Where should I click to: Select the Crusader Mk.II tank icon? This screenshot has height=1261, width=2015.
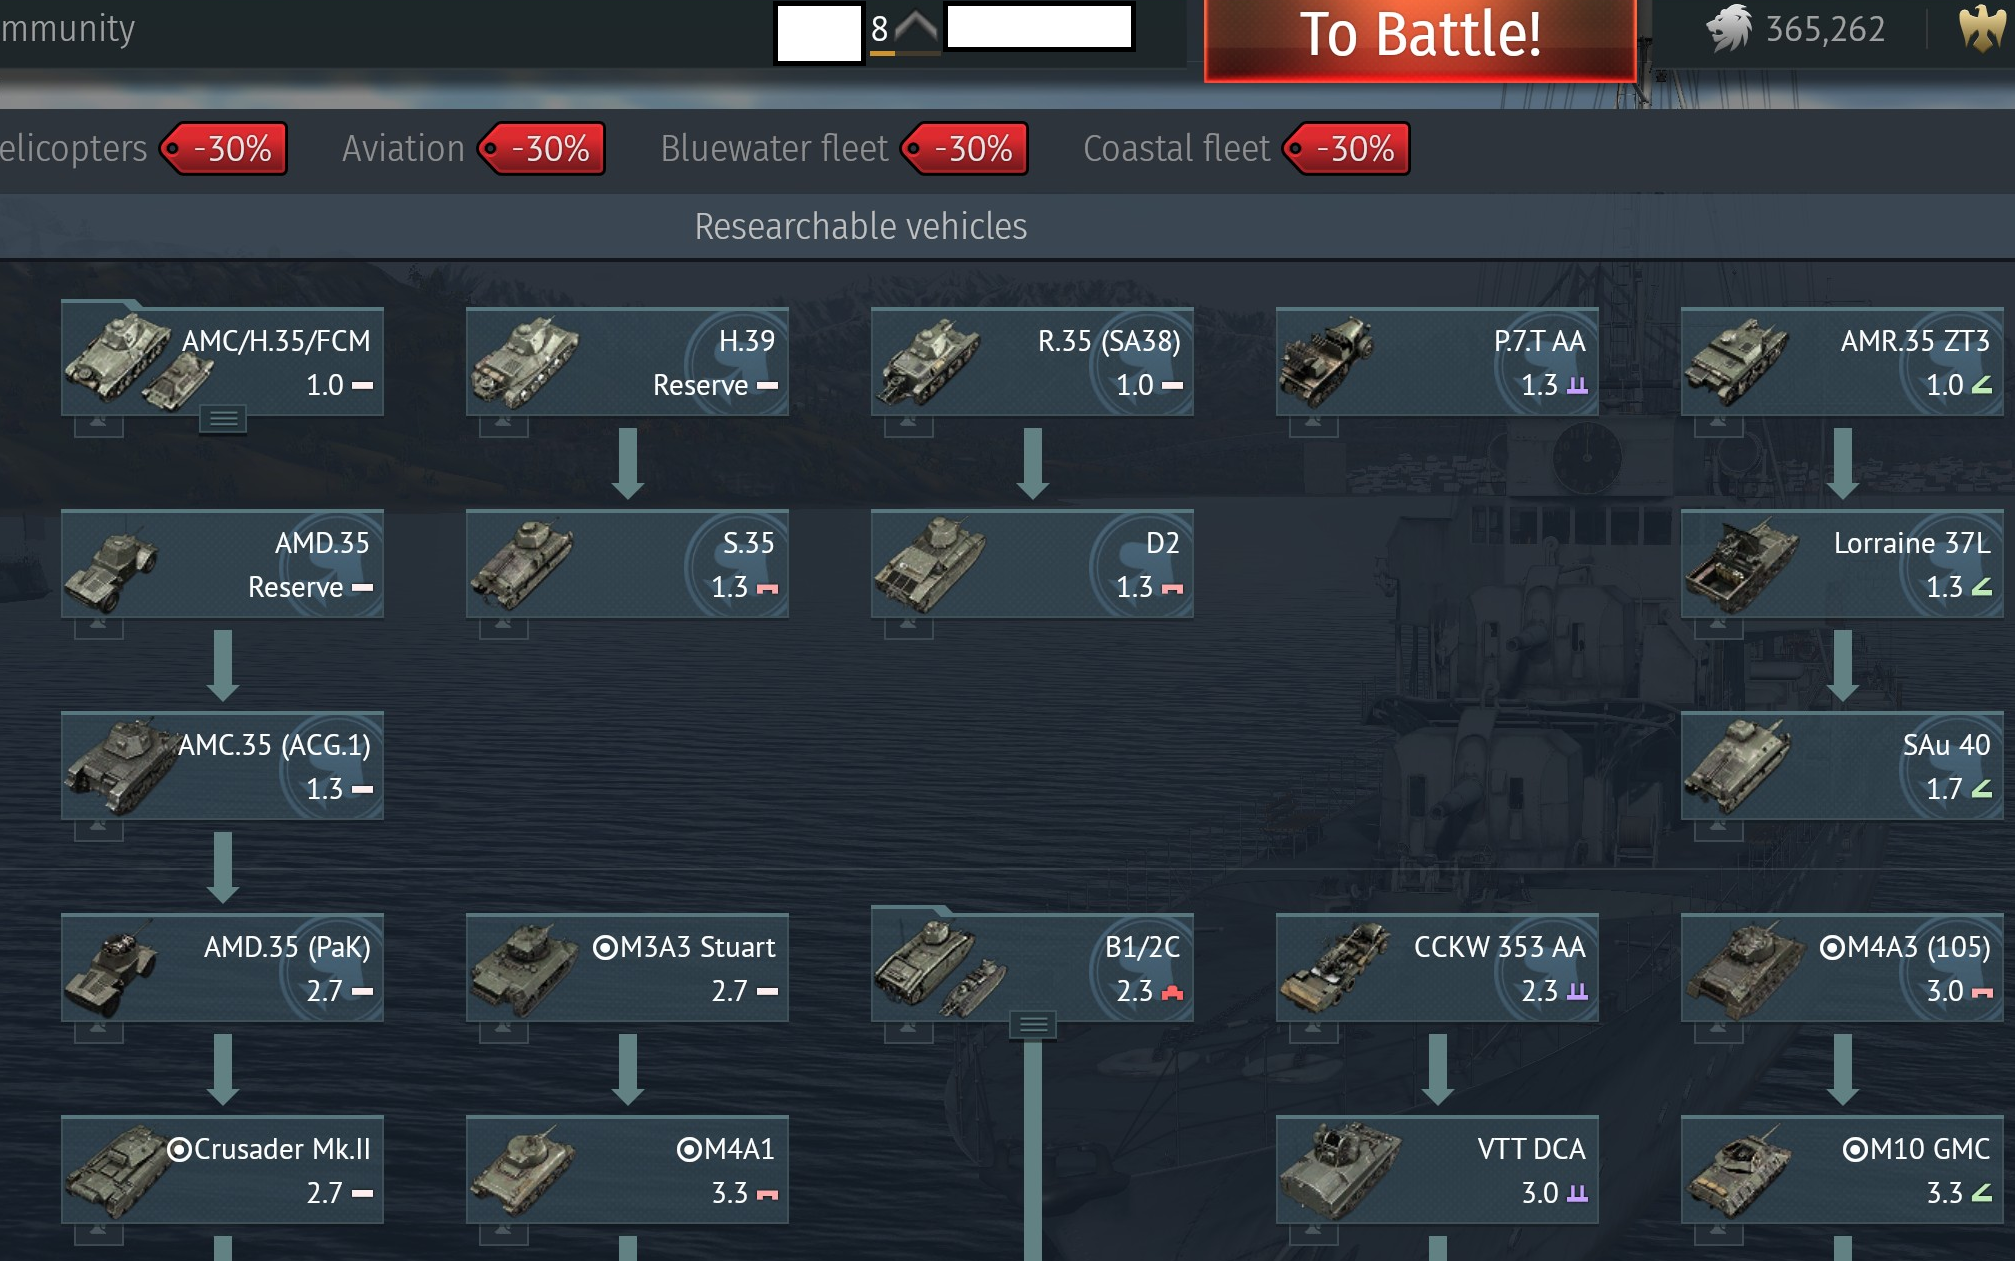click(x=120, y=1170)
